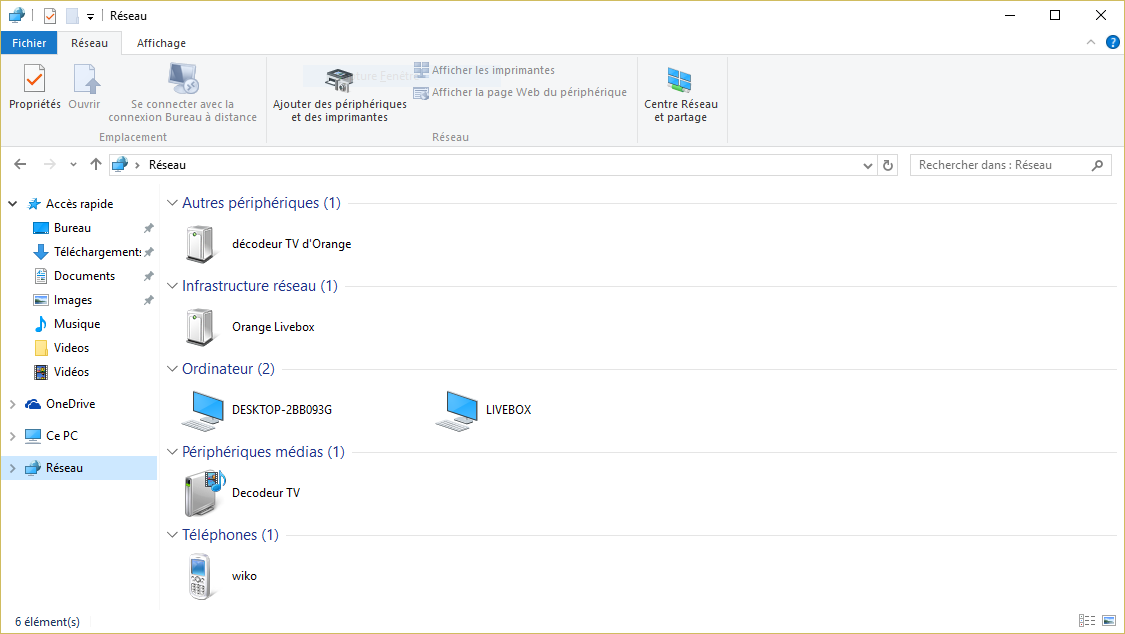The width and height of the screenshot is (1125, 634).
Task: Connect with Bureau à distance icon
Action: point(183,92)
